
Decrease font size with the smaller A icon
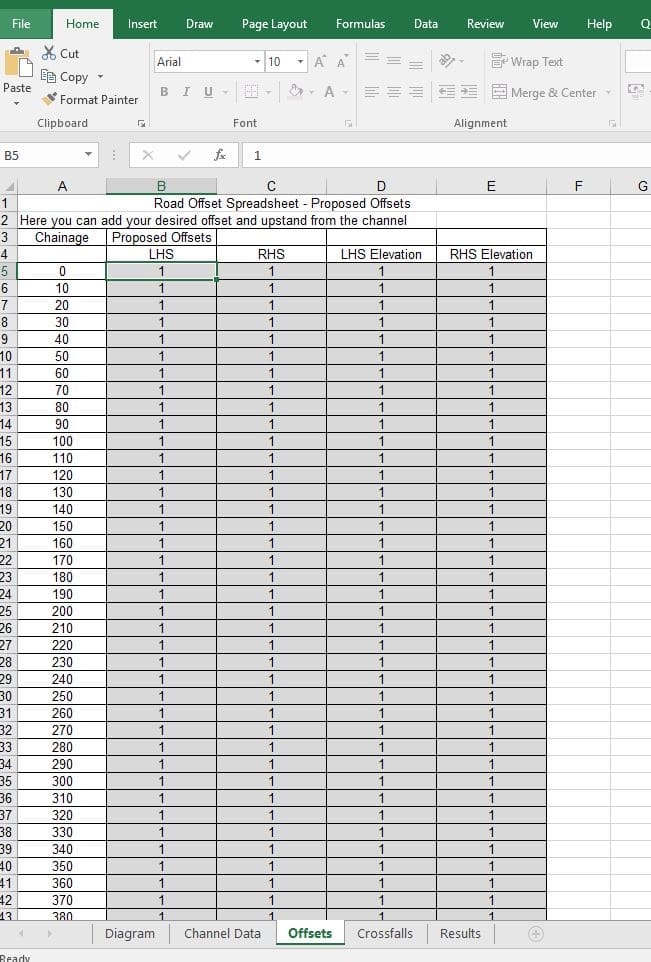click(342, 61)
